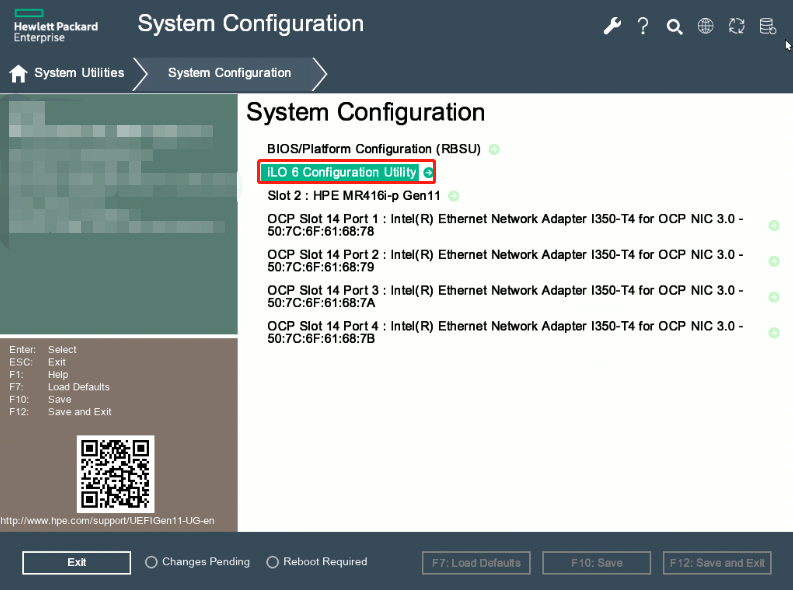Image resolution: width=793 pixels, height=590 pixels.
Task: Open language selection globe icon
Action: coord(705,26)
